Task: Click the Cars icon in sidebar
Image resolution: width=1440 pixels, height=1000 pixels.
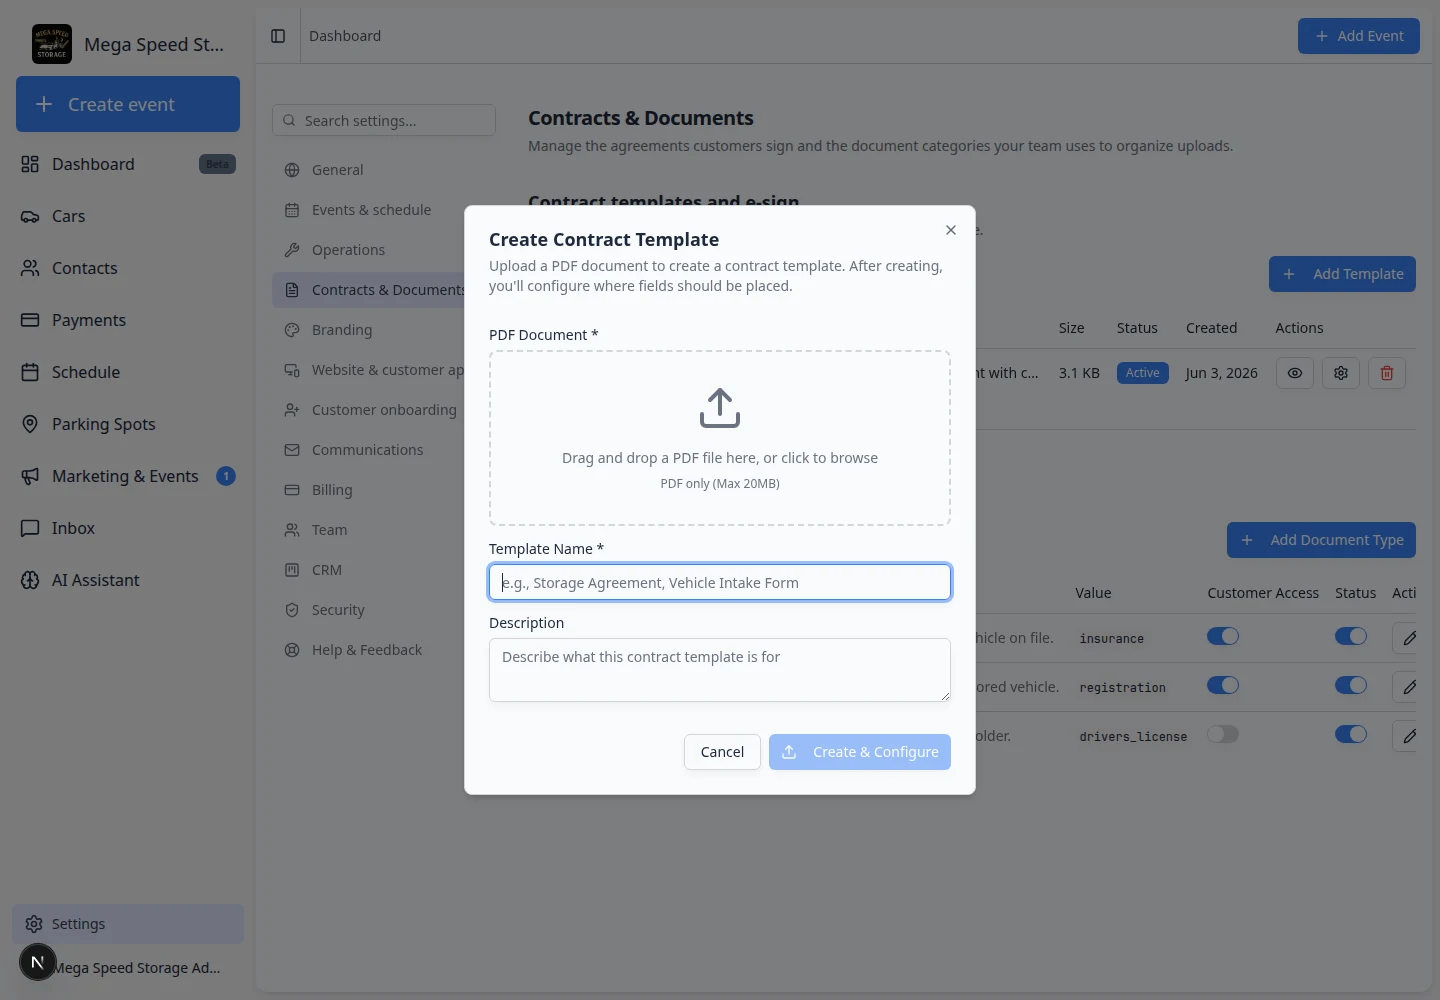Action: click(30, 216)
